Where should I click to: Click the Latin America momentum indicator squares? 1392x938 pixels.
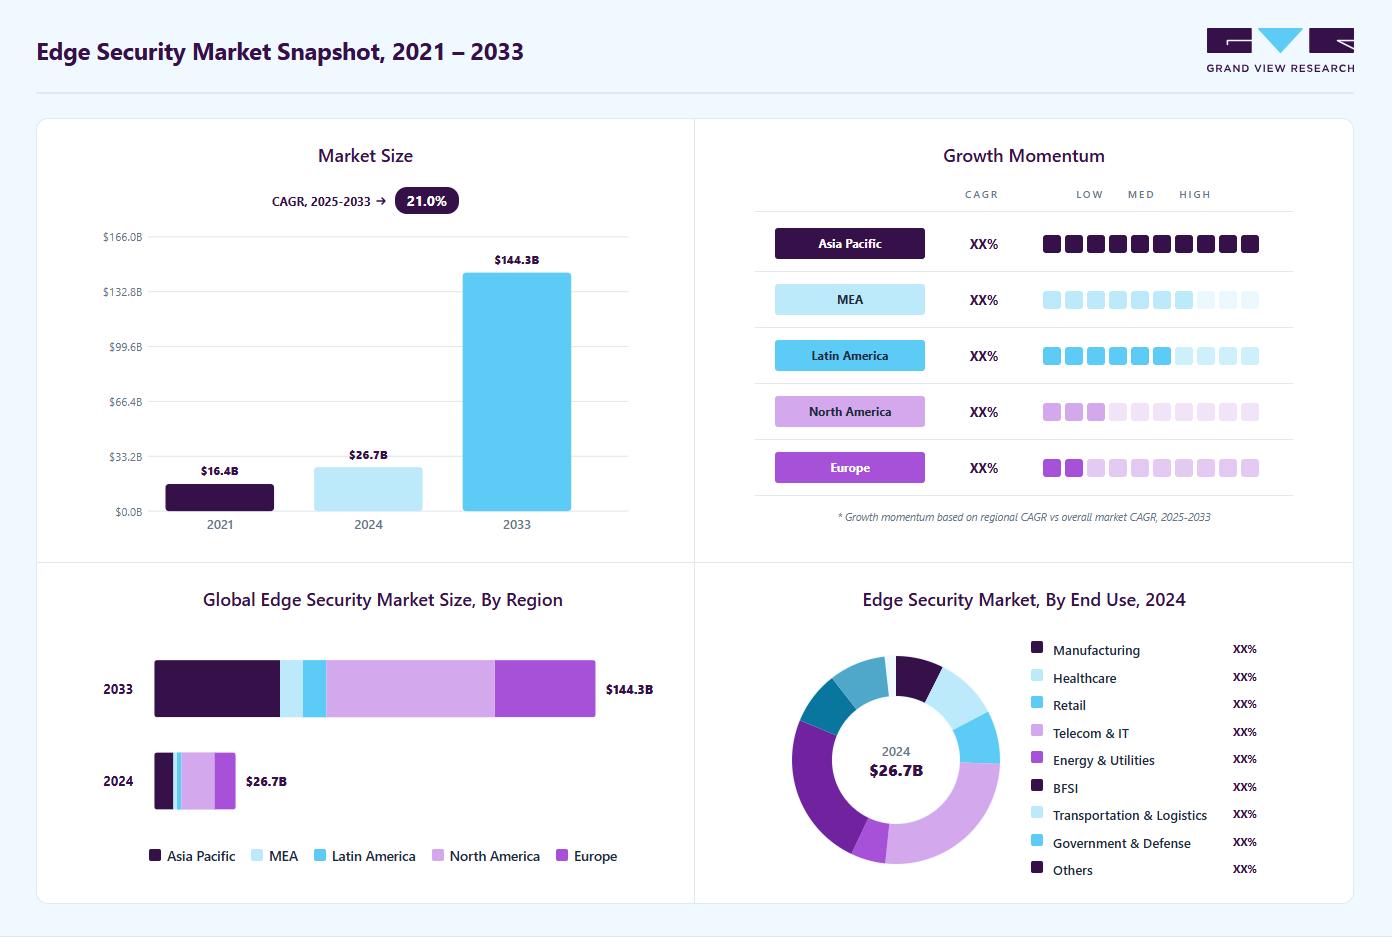tap(1151, 356)
